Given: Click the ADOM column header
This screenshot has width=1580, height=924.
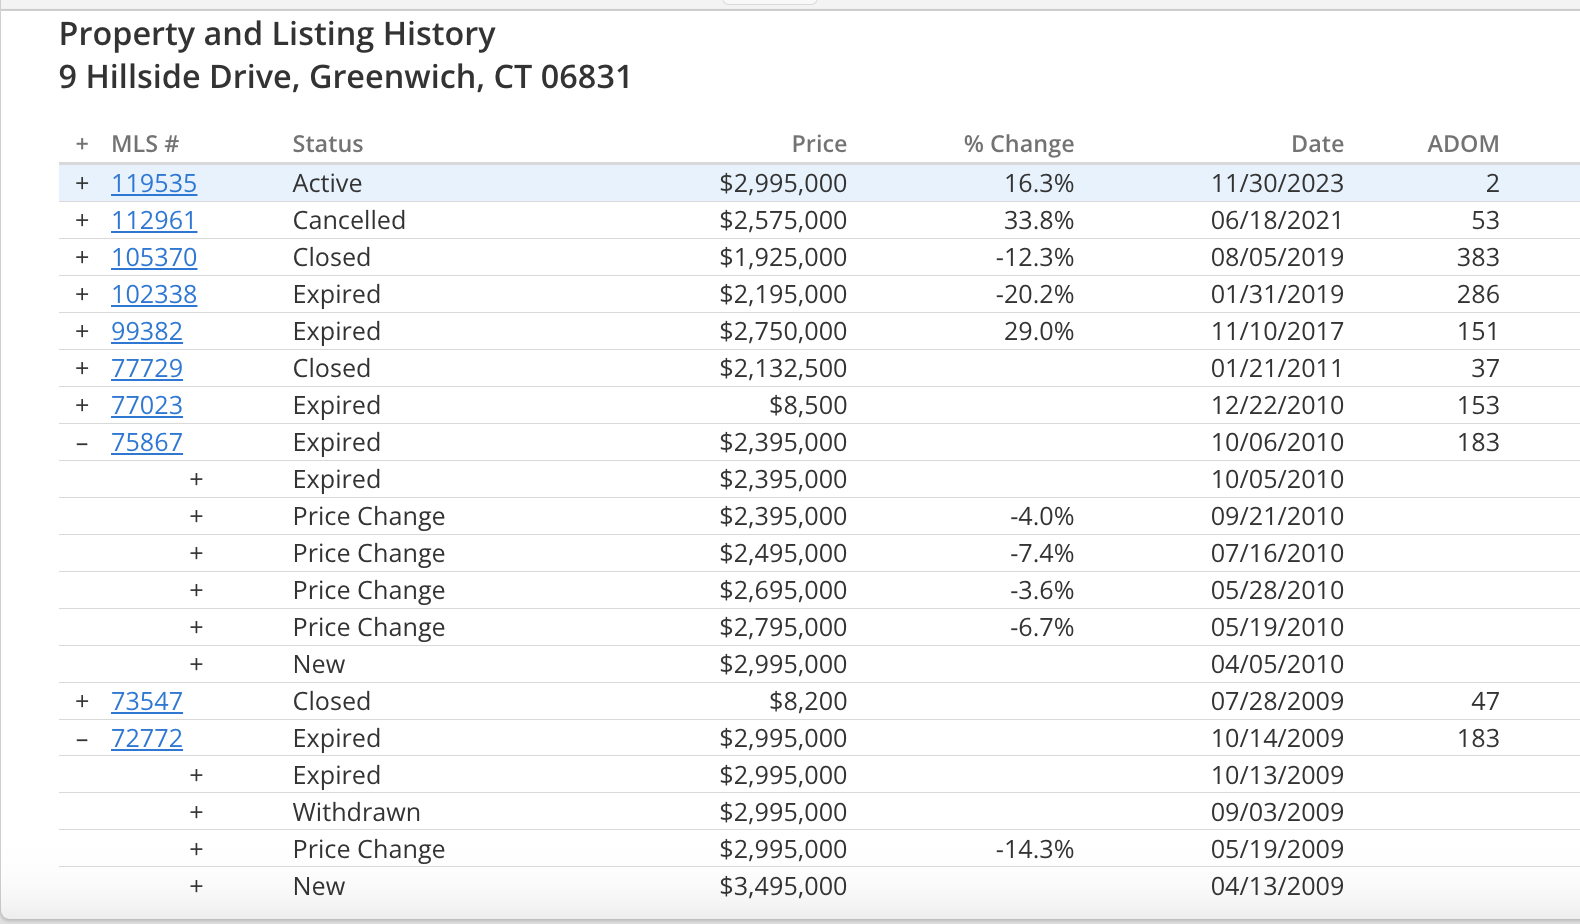Looking at the screenshot, I should (x=1463, y=144).
